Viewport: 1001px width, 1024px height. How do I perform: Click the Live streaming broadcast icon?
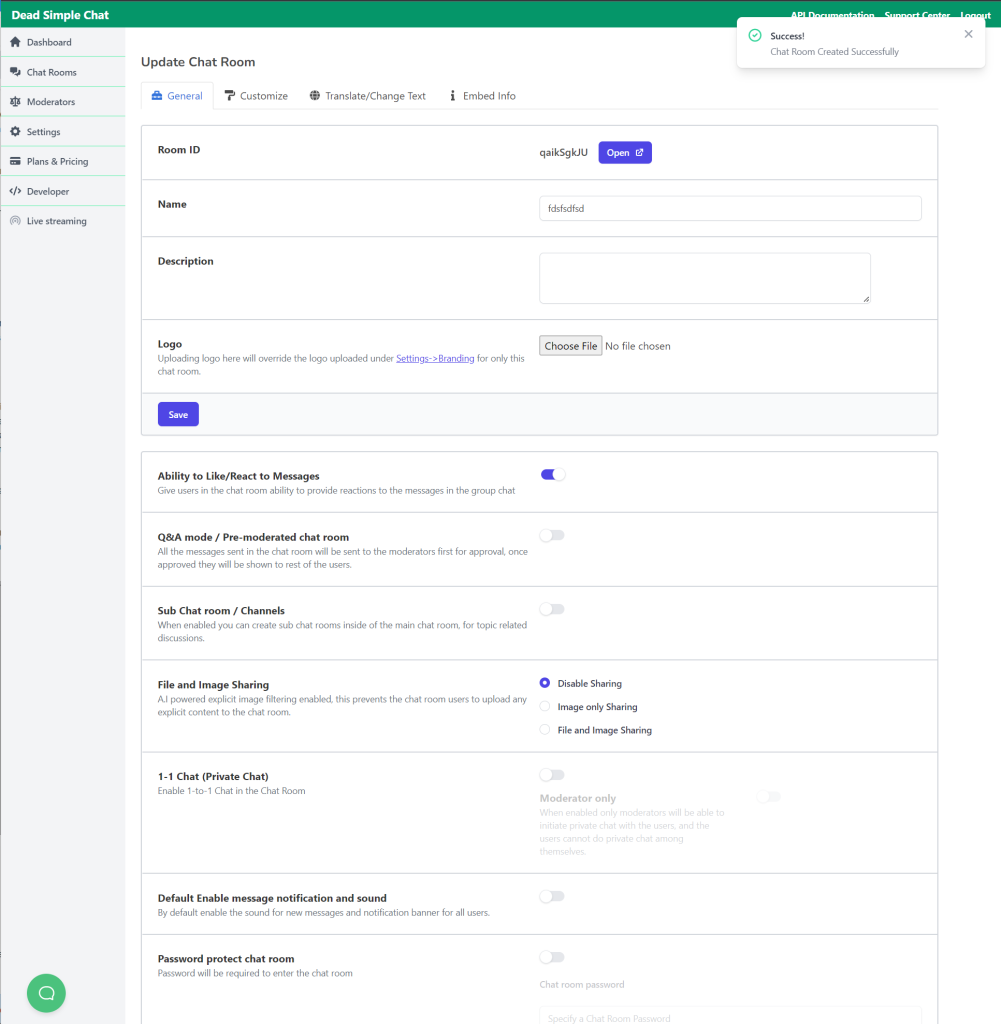15,221
